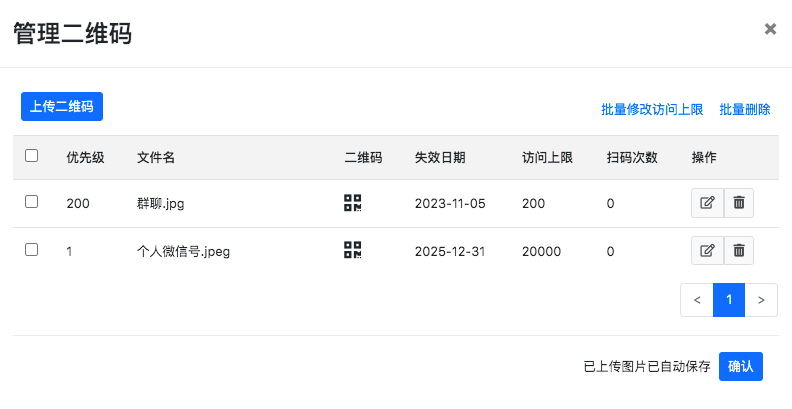Click the 批量删除 link

tap(745, 110)
